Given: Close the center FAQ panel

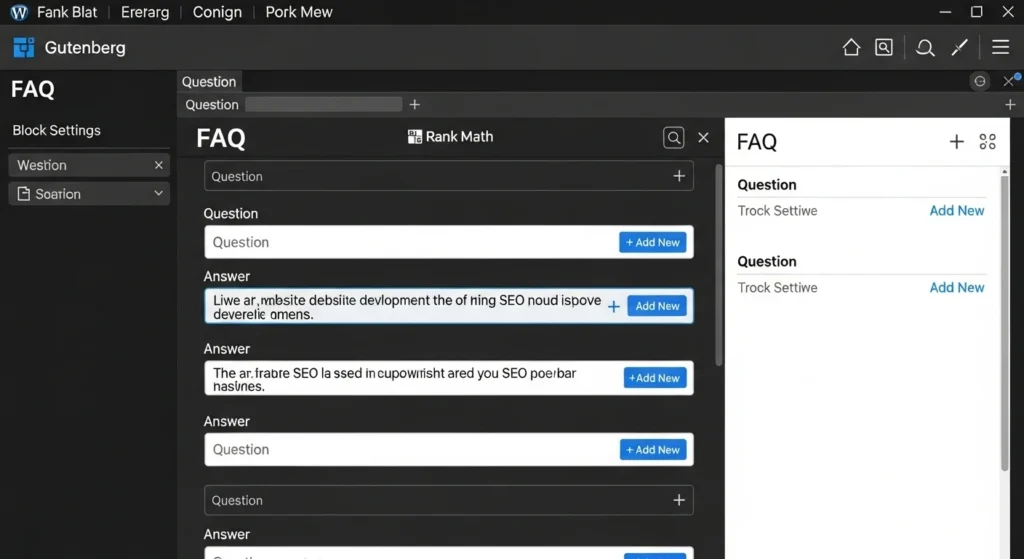Looking at the screenshot, I should (x=703, y=137).
